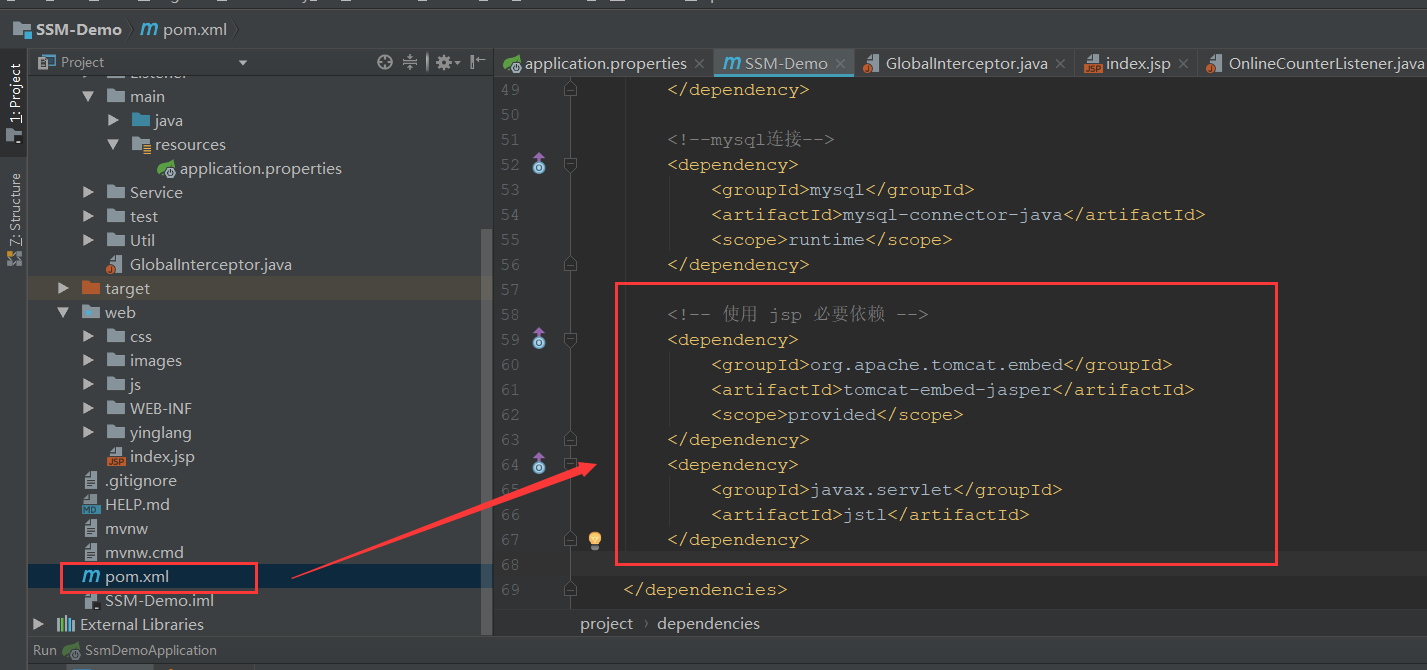
Task: Toggle fold marker at line 56 closing tag
Action: 570,264
